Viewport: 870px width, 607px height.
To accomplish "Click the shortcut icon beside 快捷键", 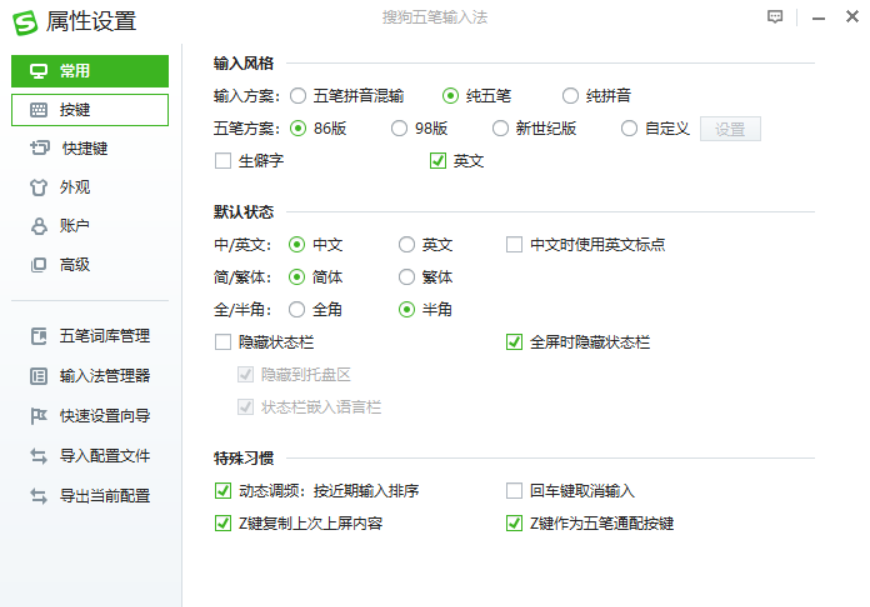I will [39, 148].
